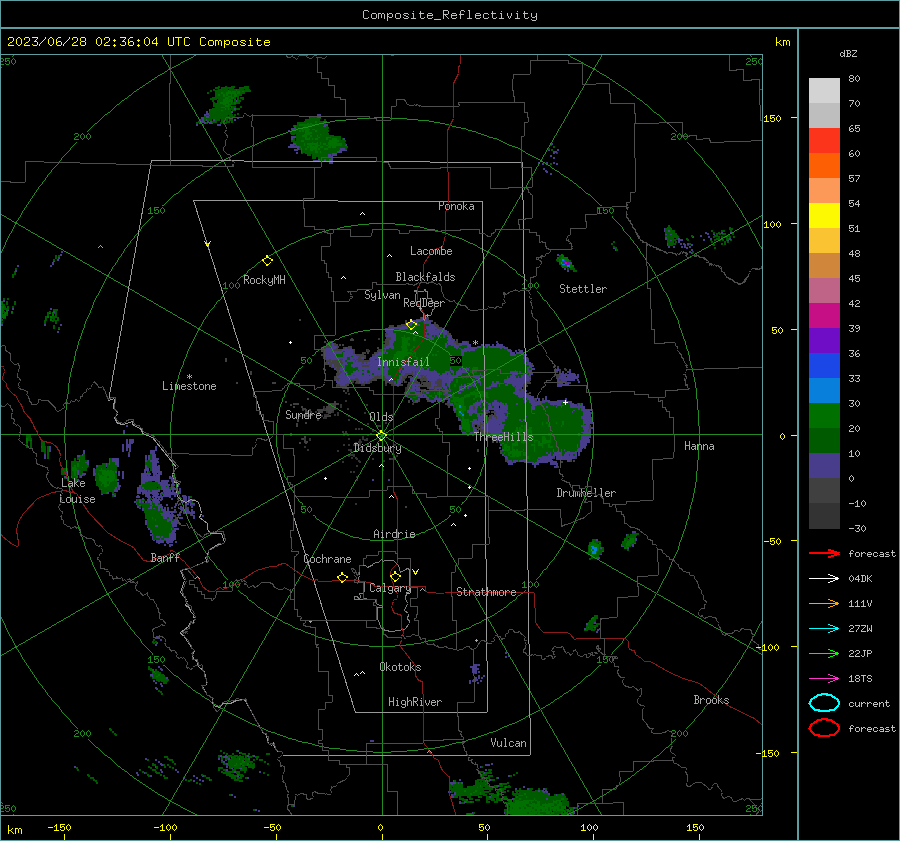Click the Blackfalds town label
900x841 pixels.
point(425,277)
